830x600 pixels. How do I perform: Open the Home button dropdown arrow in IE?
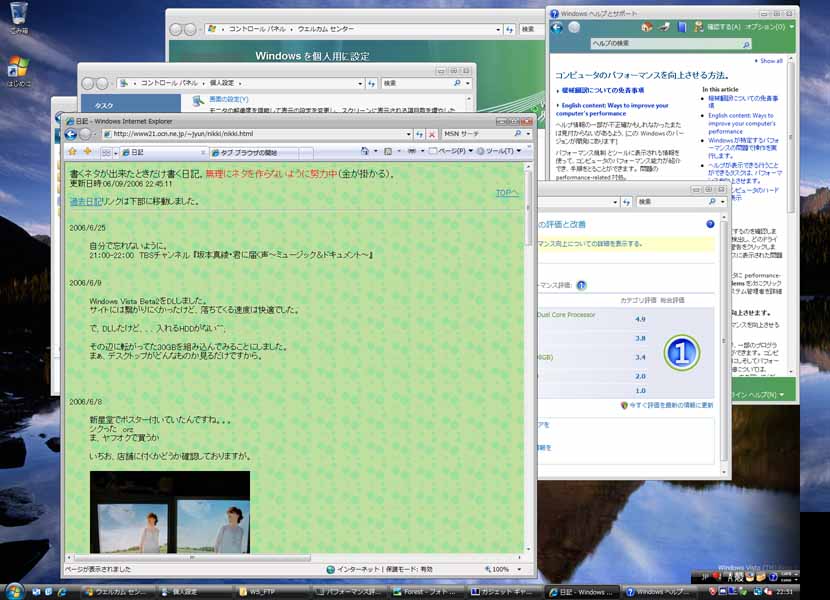coord(375,151)
